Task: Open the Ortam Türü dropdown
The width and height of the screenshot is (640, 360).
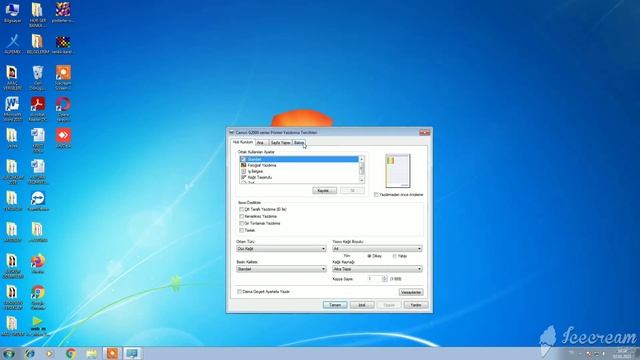Action: coord(281,249)
